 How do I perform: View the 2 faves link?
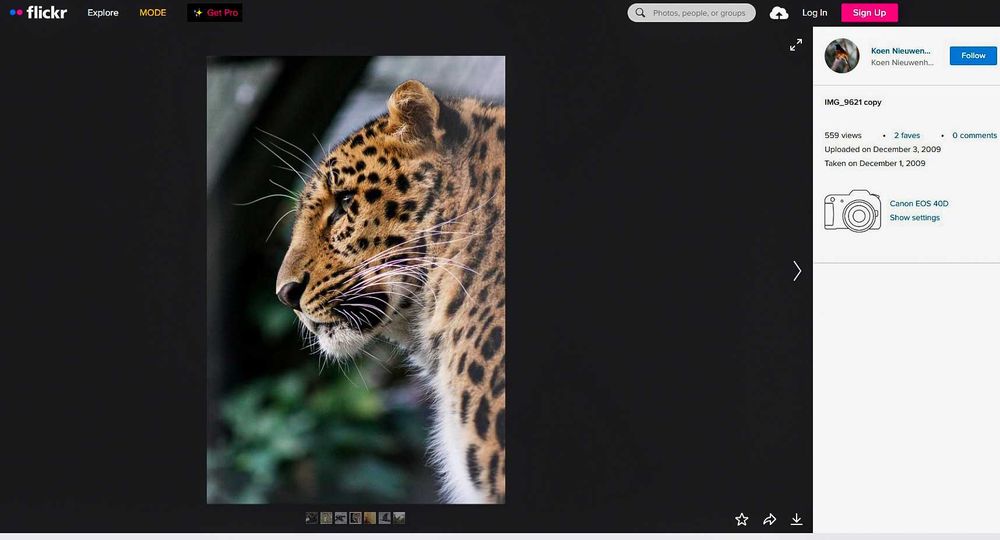907,135
